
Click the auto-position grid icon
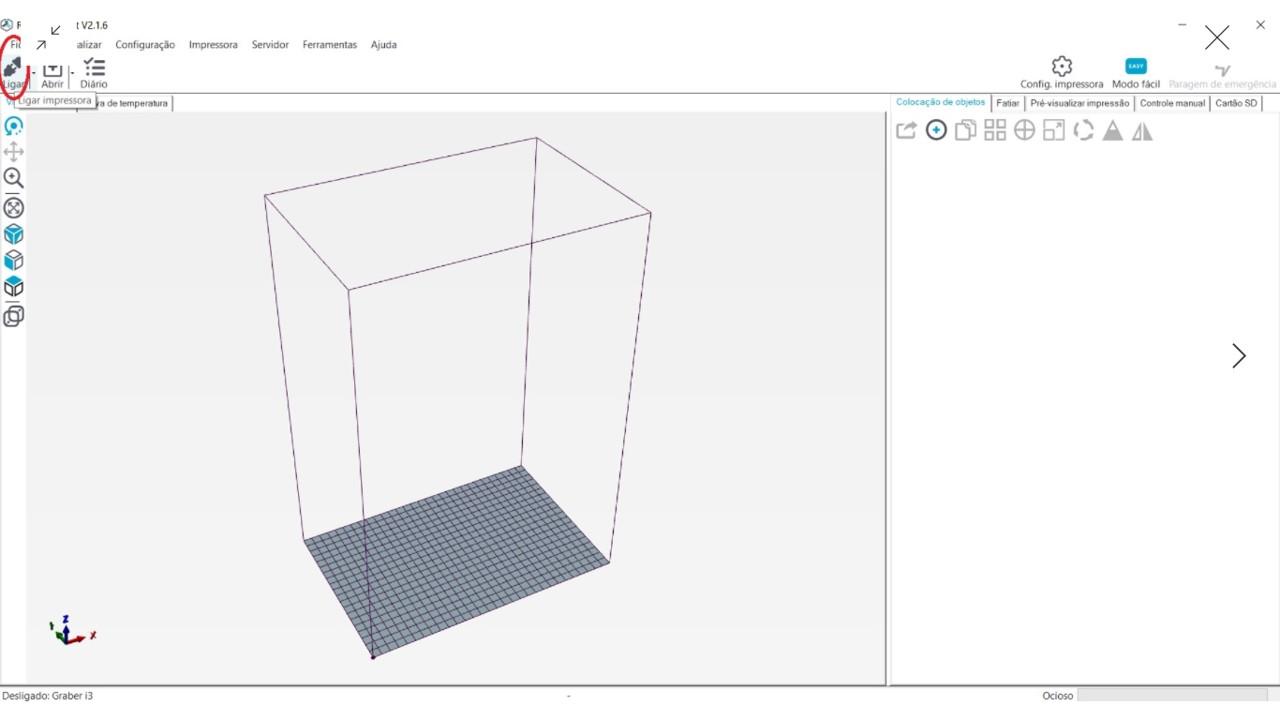click(x=995, y=130)
